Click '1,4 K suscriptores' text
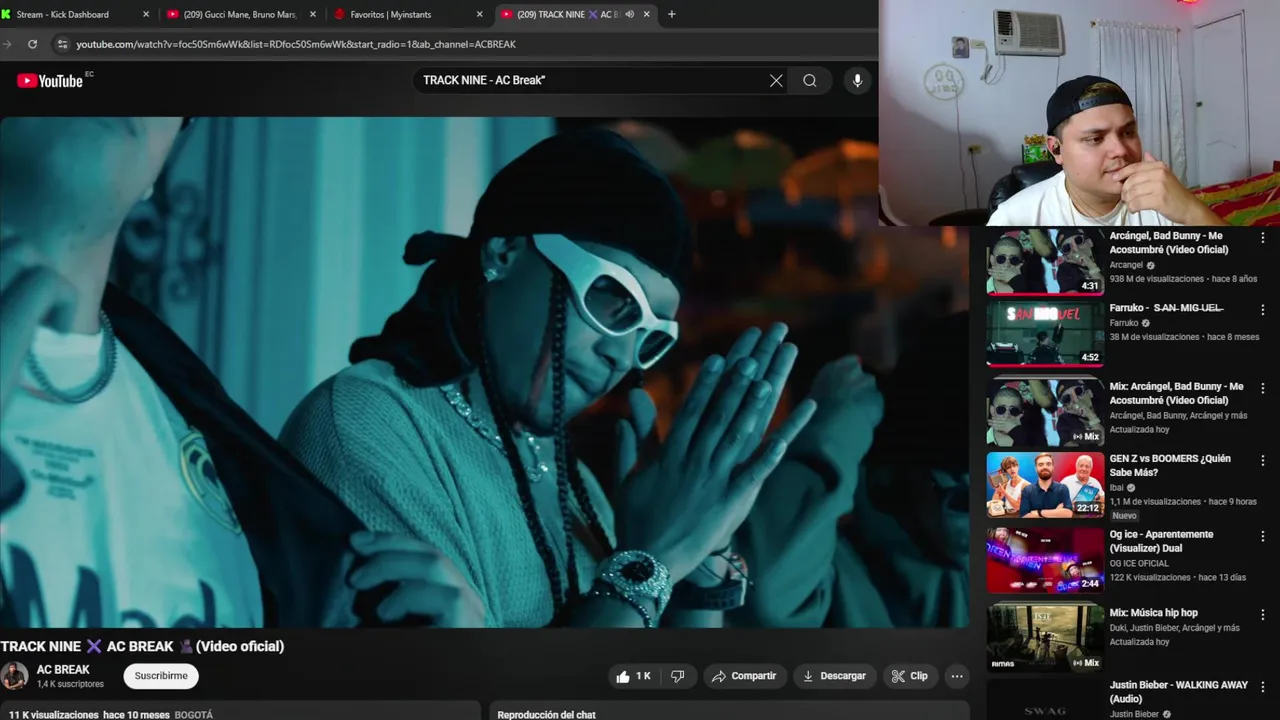Image resolution: width=1280 pixels, height=720 pixels. pyautogui.click(x=70, y=684)
